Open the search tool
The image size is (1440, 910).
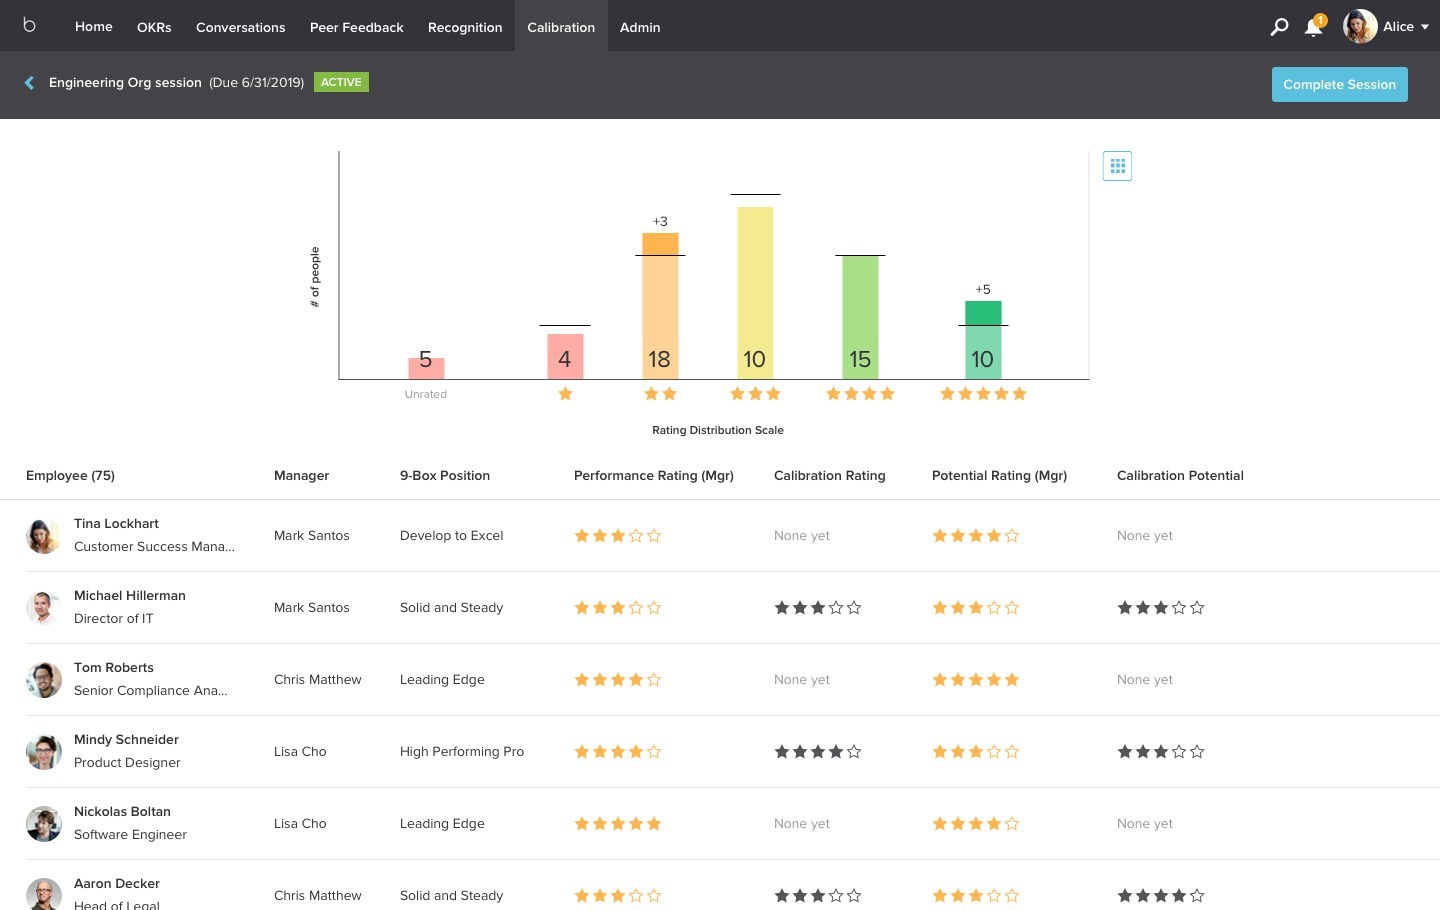pos(1279,27)
